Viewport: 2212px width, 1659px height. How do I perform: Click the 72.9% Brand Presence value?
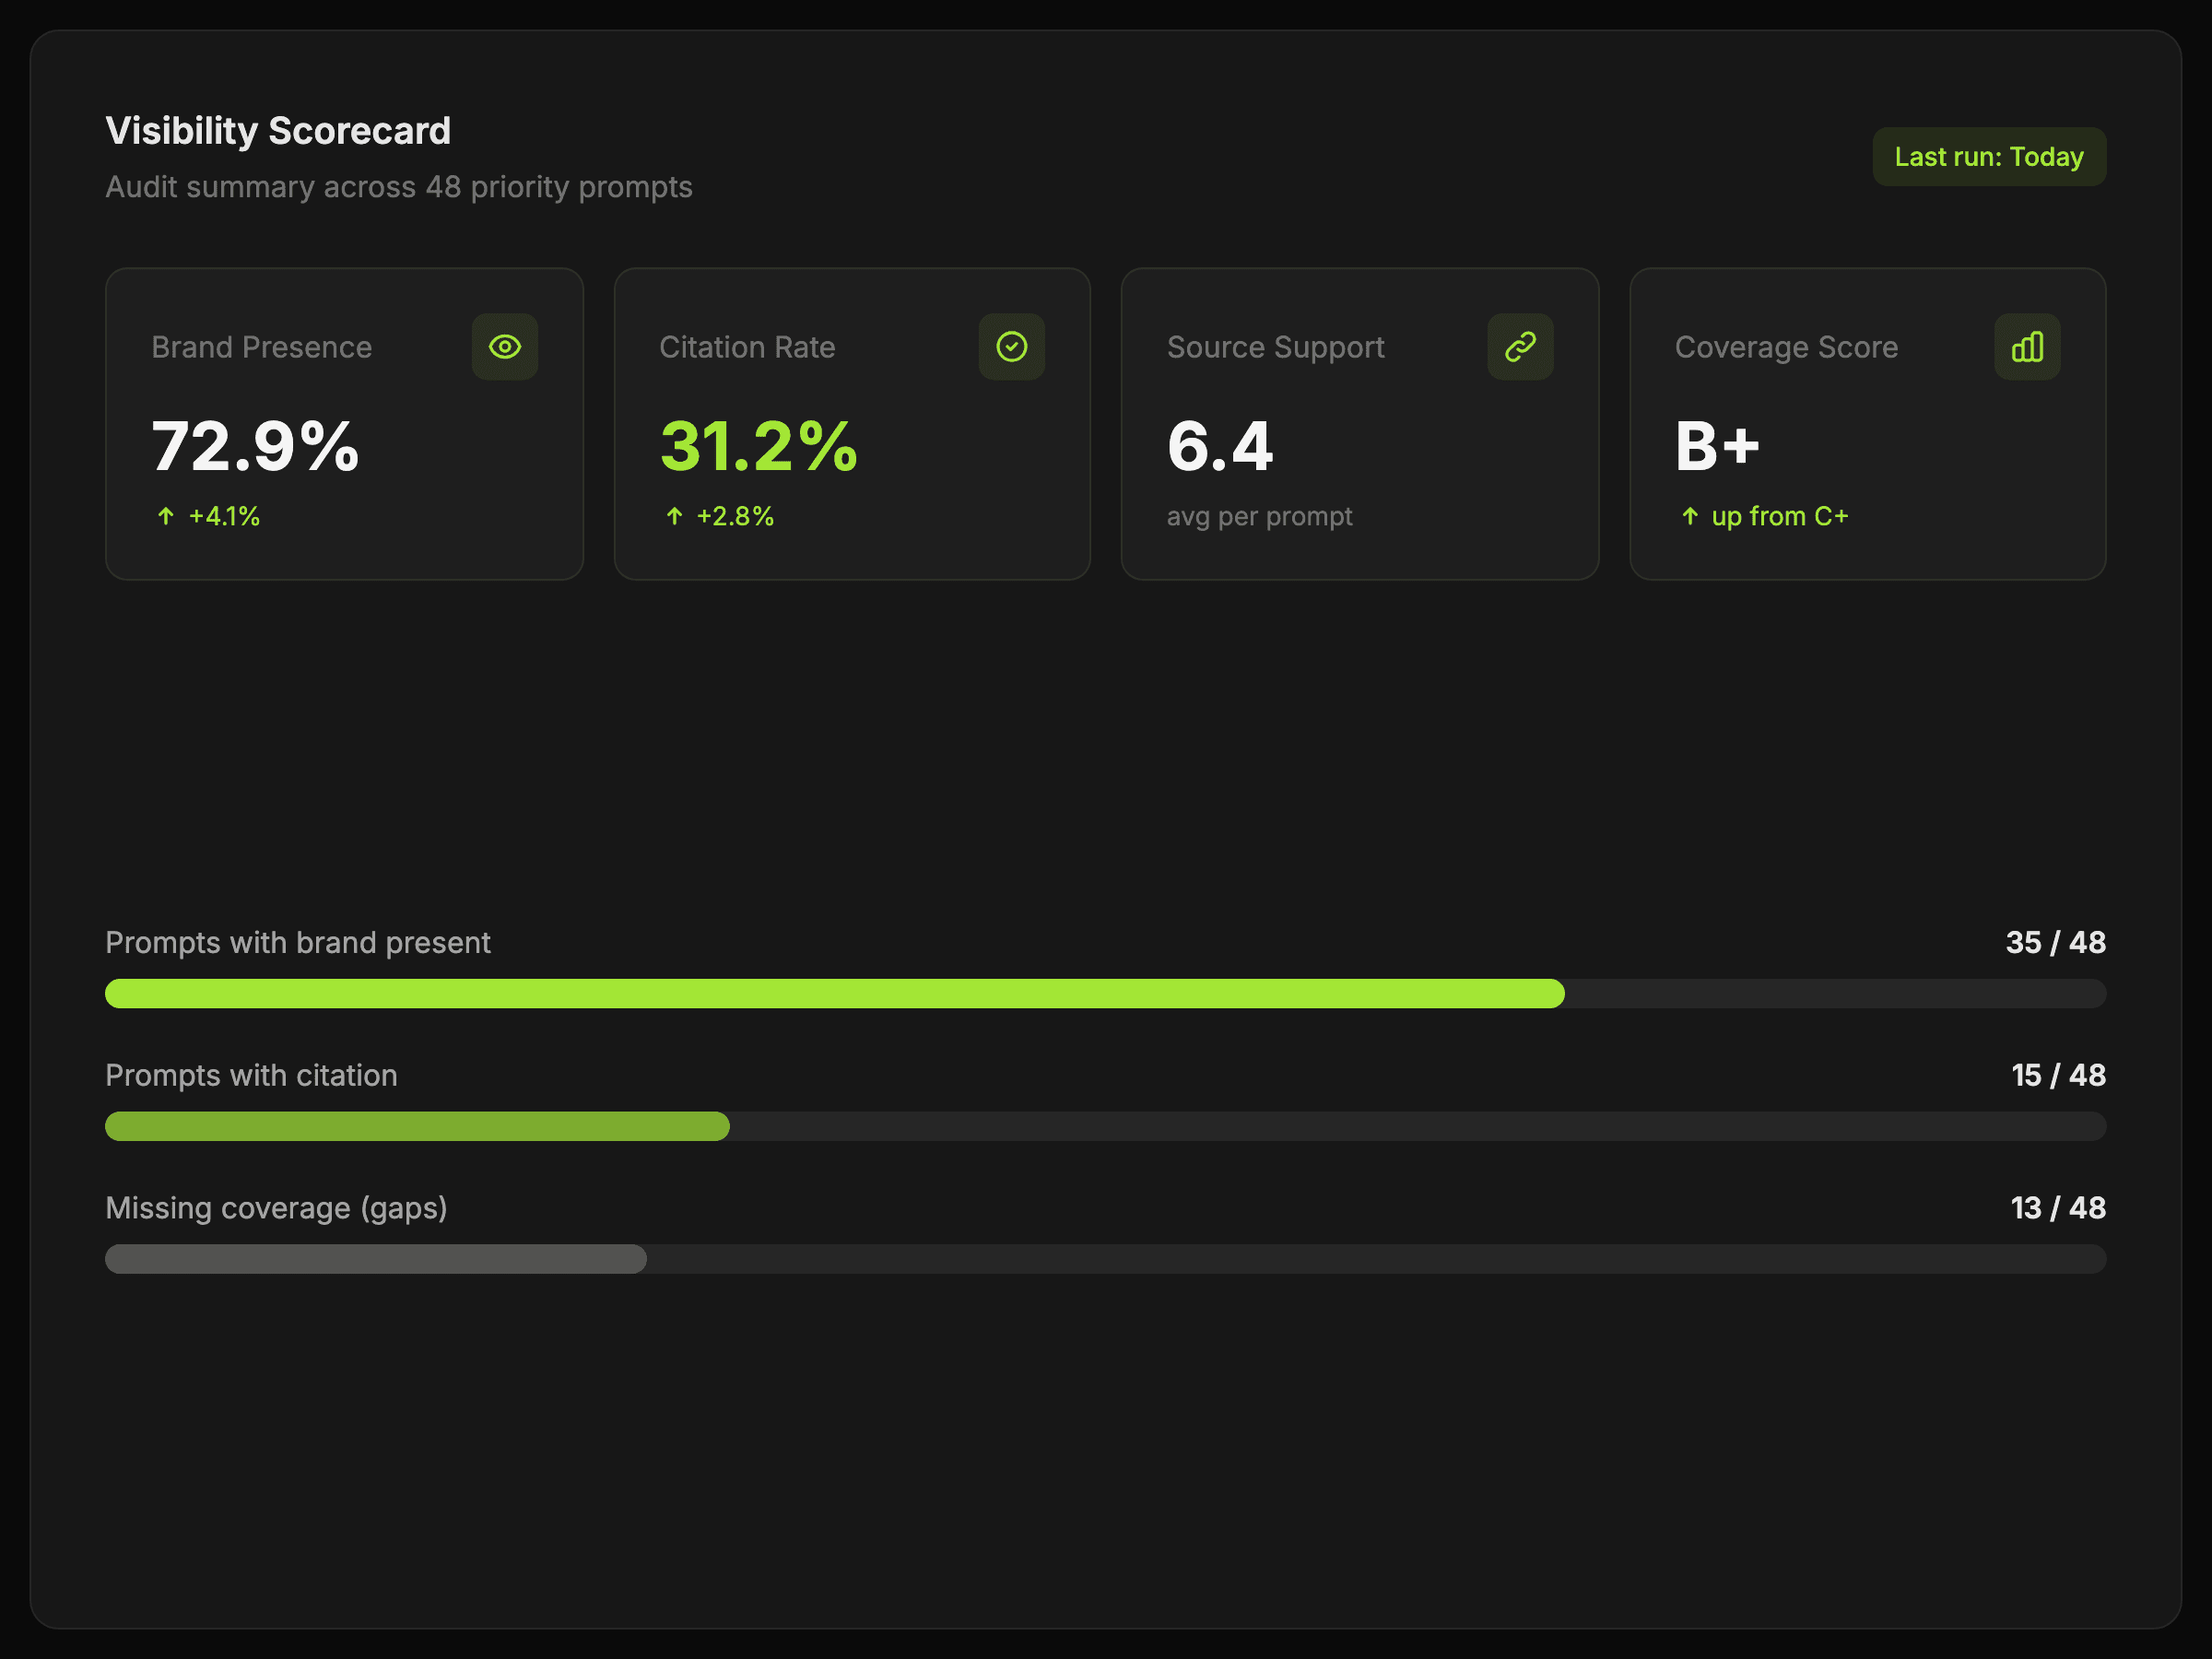point(255,446)
